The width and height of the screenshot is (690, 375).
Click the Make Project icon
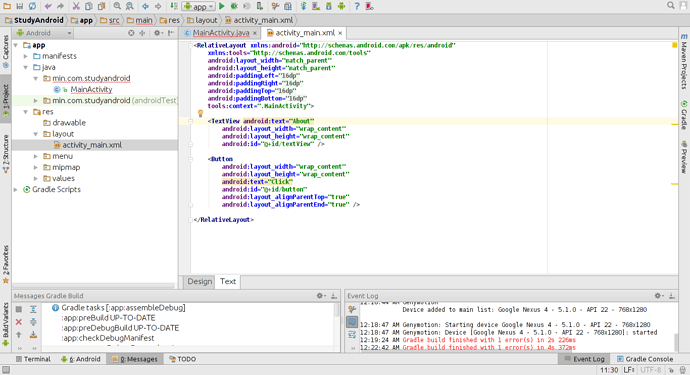[174, 6]
